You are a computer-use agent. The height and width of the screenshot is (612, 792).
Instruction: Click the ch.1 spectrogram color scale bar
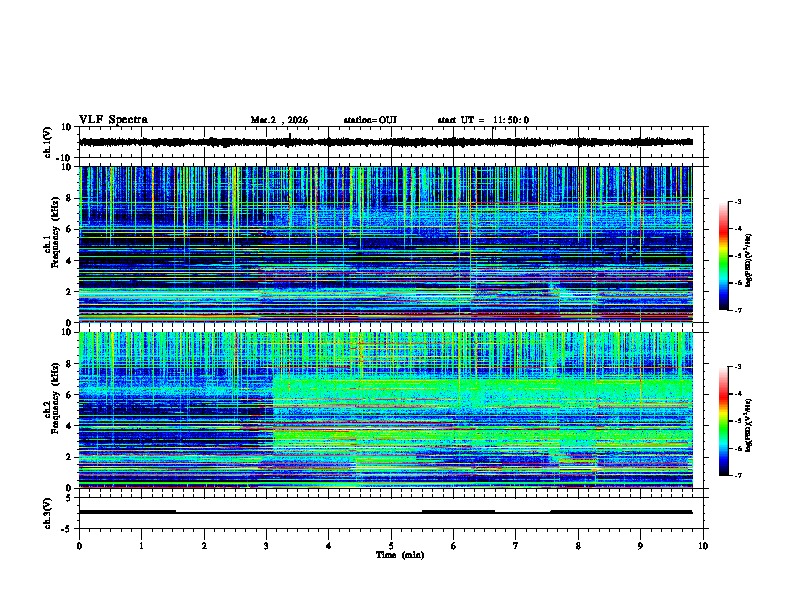coord(724,256)
